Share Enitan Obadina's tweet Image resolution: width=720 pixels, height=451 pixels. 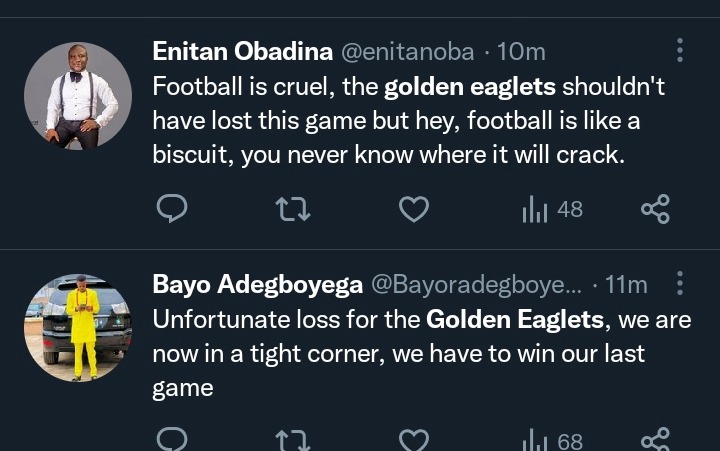pos(655,209)
